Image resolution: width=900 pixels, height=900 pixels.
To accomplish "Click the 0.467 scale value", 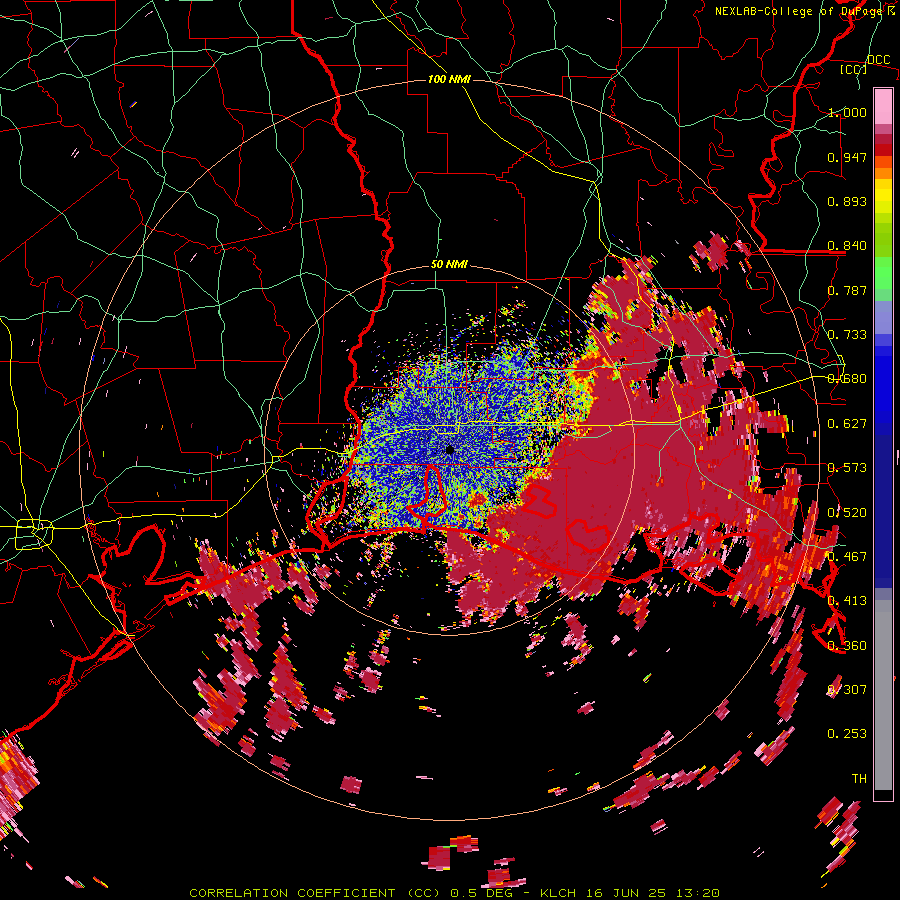I will [x=847, y=556].
